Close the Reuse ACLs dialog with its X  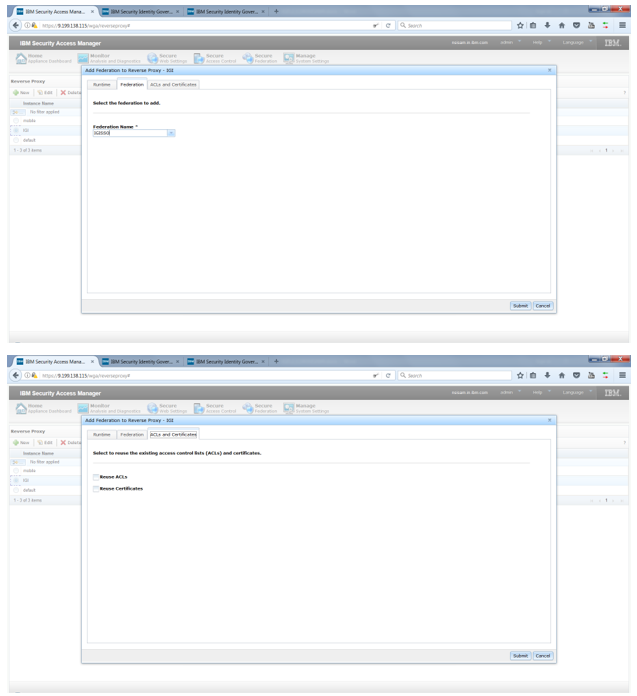[550, 420]
